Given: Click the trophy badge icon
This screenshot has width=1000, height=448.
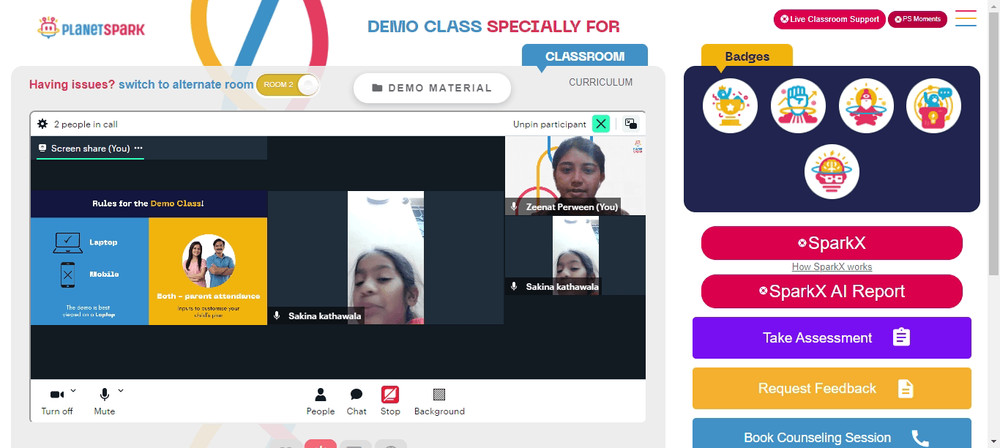Looking at the screenshot, I should point(730,106).
